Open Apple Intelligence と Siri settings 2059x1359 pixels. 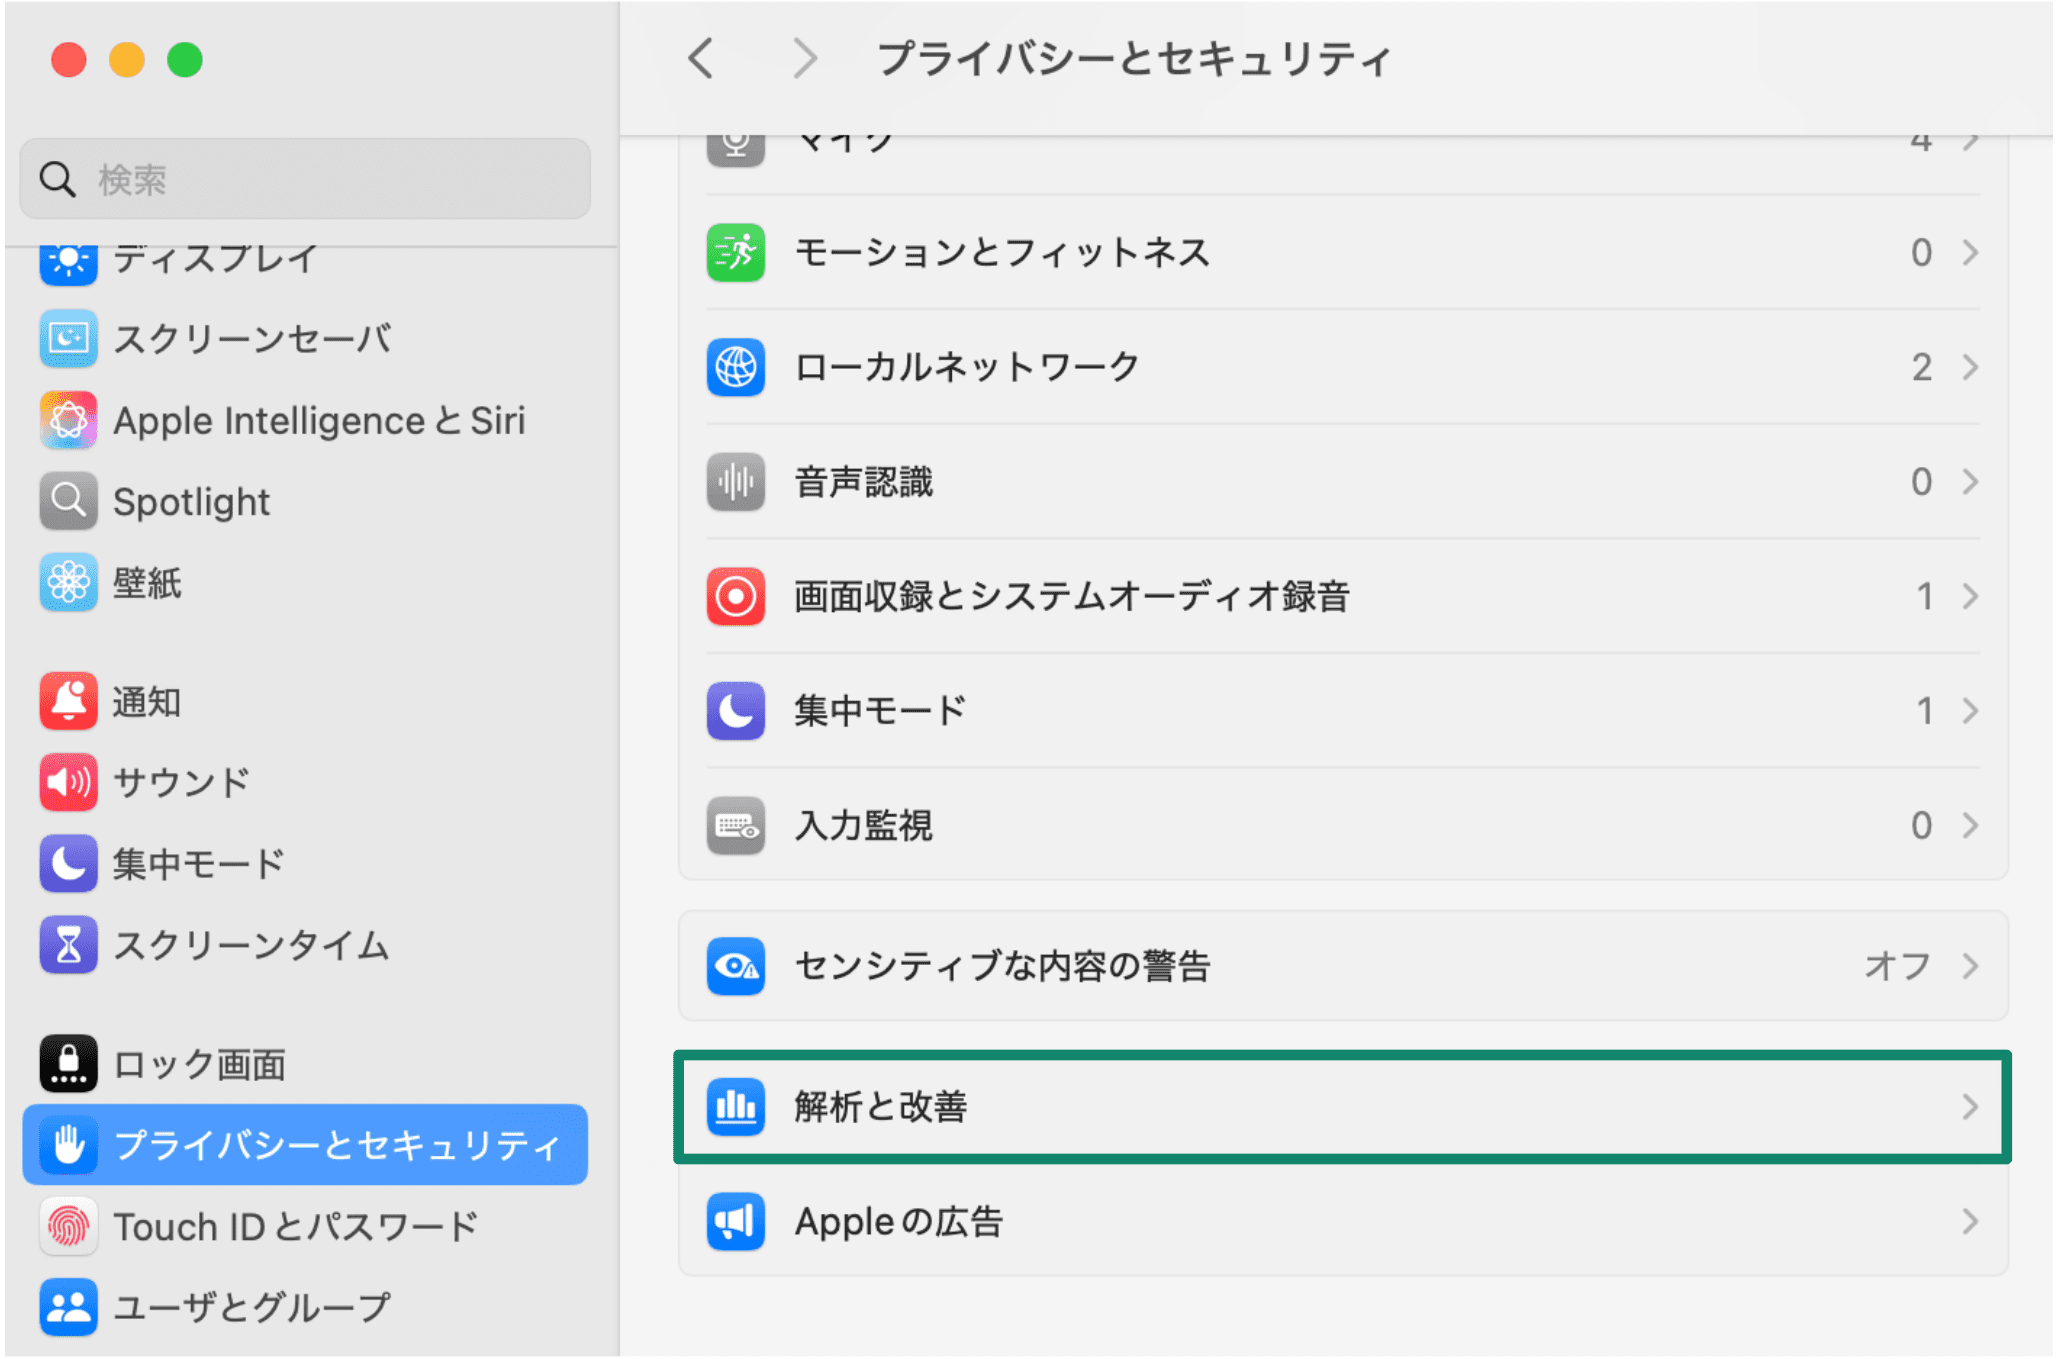coord(319,420)
